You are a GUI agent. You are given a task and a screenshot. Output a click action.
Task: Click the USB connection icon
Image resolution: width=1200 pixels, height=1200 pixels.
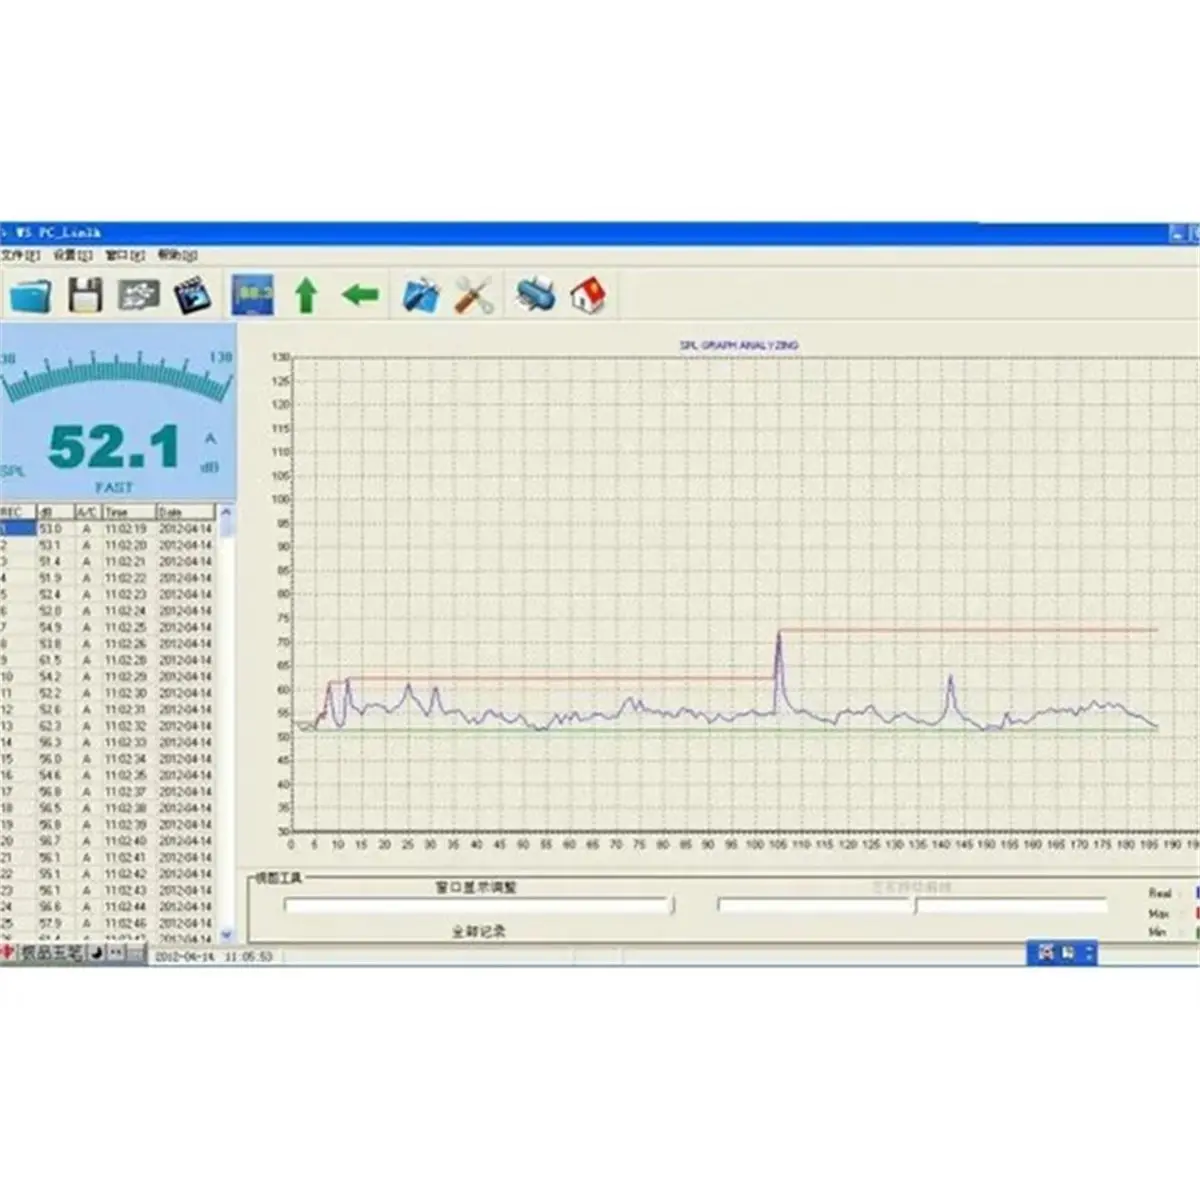(139, 295)
